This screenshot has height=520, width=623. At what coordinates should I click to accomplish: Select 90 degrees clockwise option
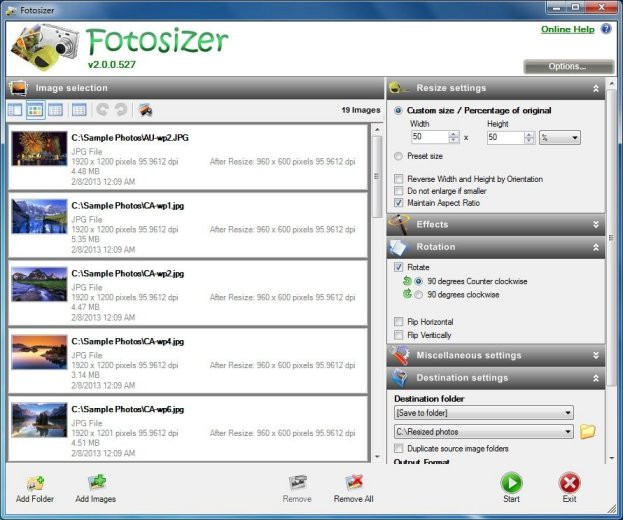pos(418,295)
